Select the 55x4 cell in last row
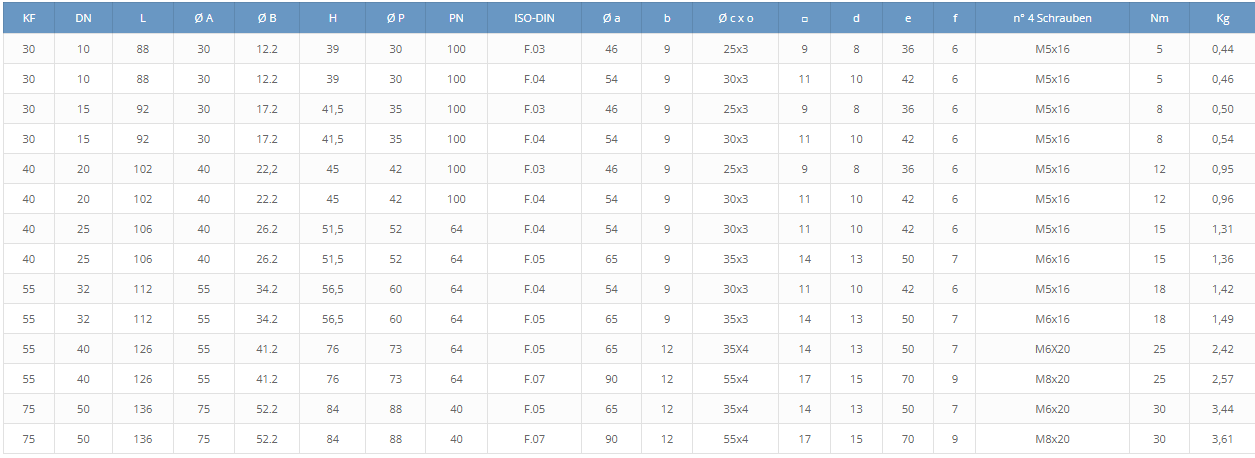1255x458 pixels. [736, 439]
